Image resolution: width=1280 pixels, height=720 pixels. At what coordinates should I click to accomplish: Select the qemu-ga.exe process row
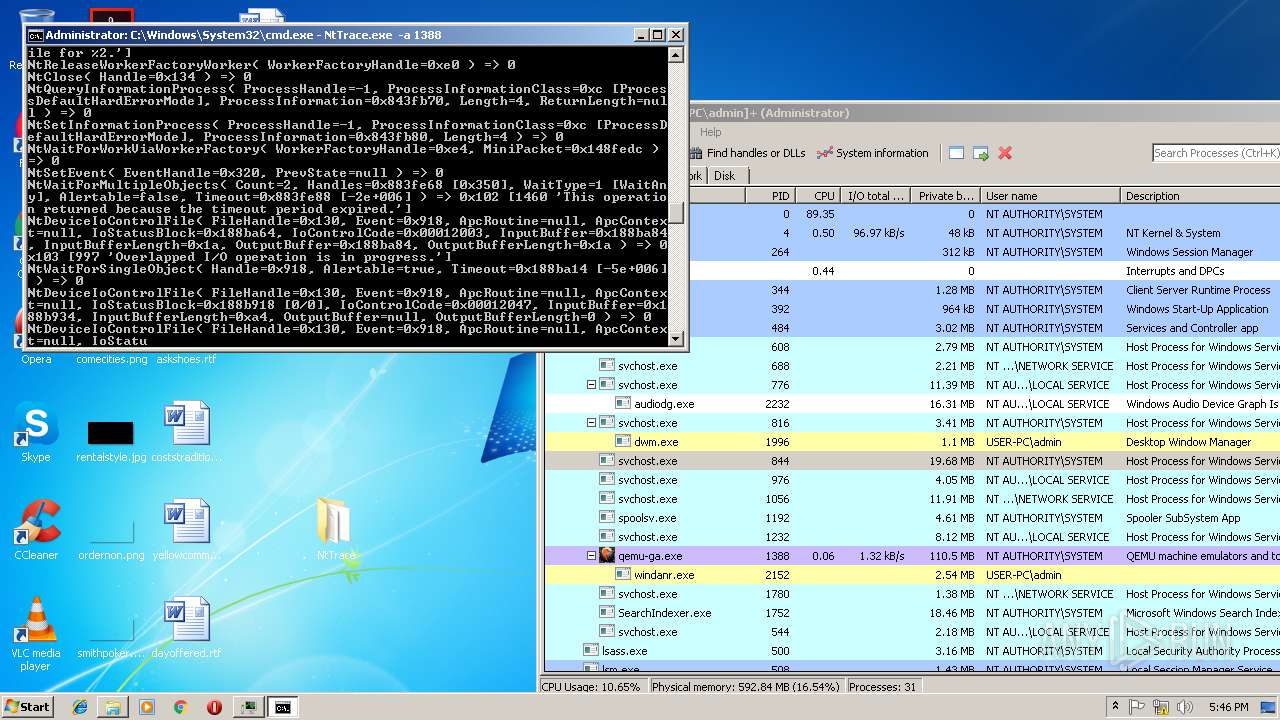pyautogui.click(x=912, y=556)
